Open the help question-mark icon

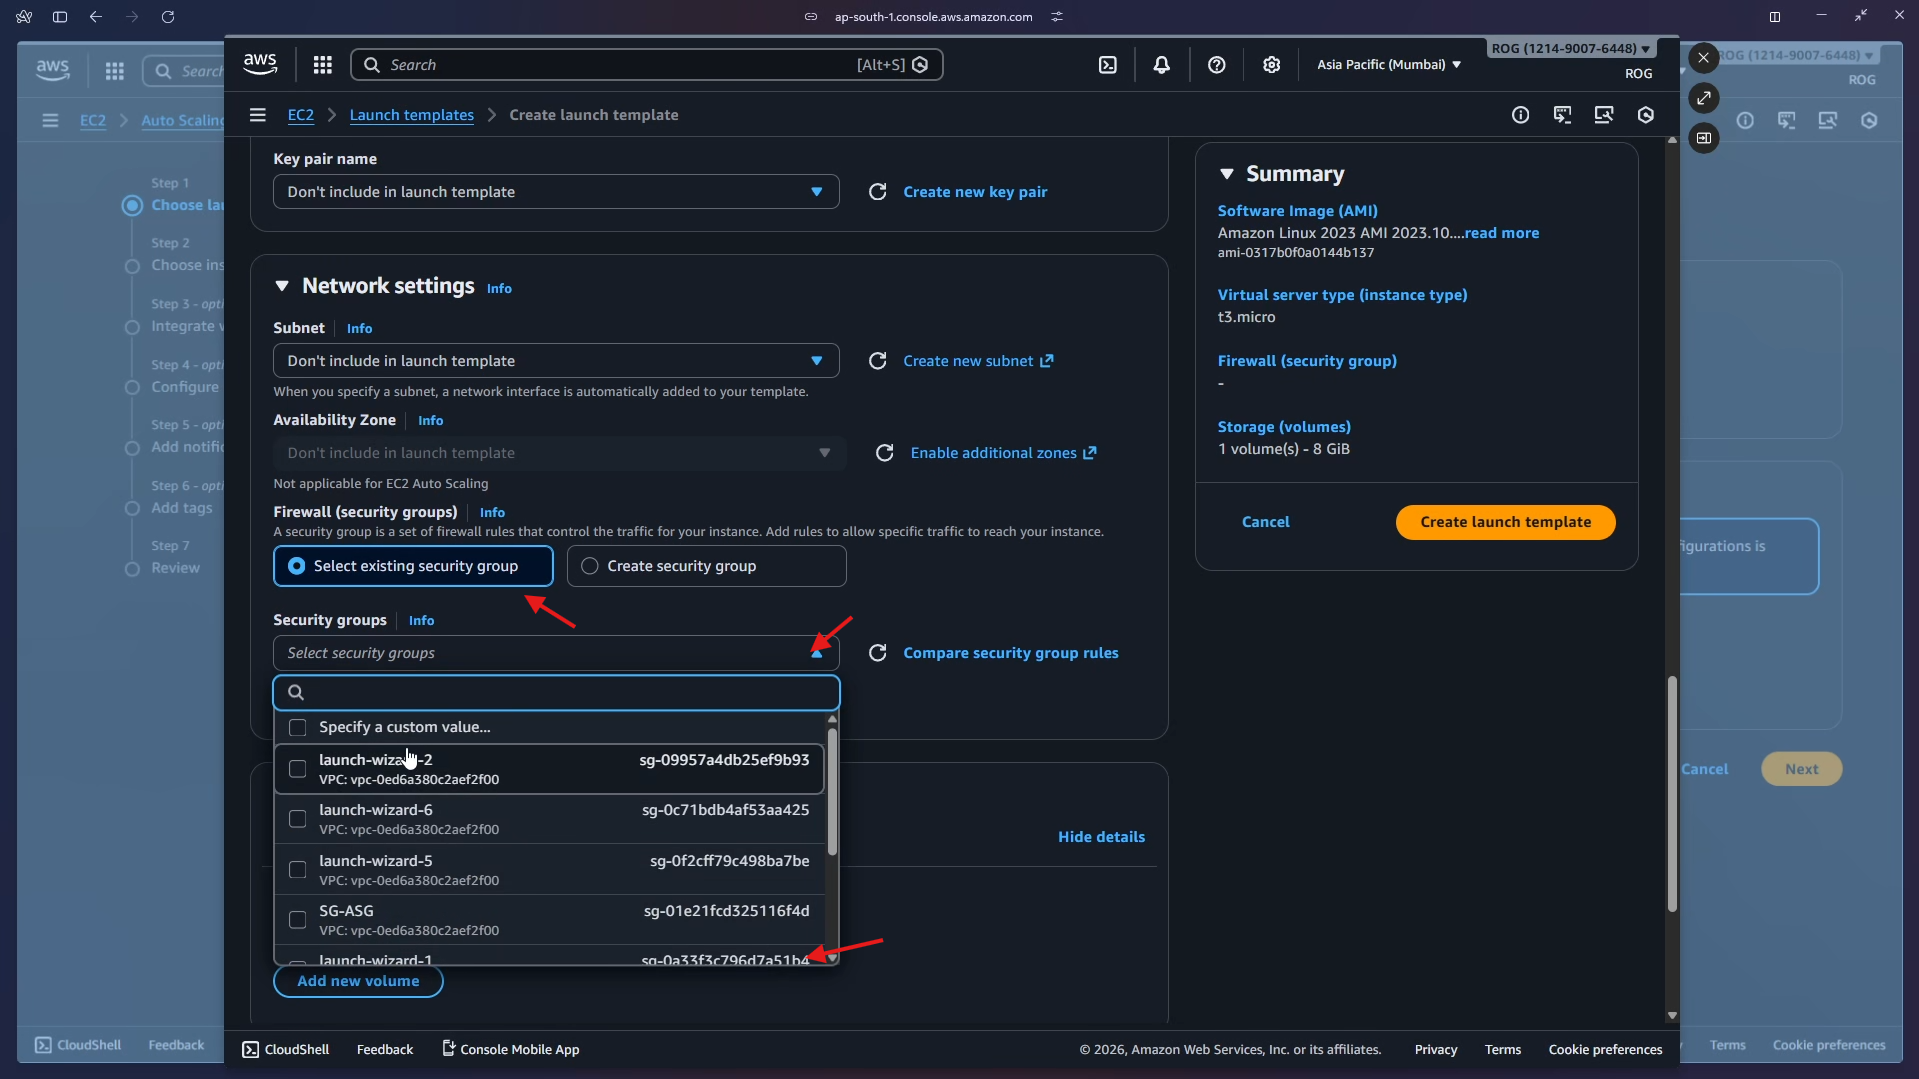click(x=1216, y=64)
